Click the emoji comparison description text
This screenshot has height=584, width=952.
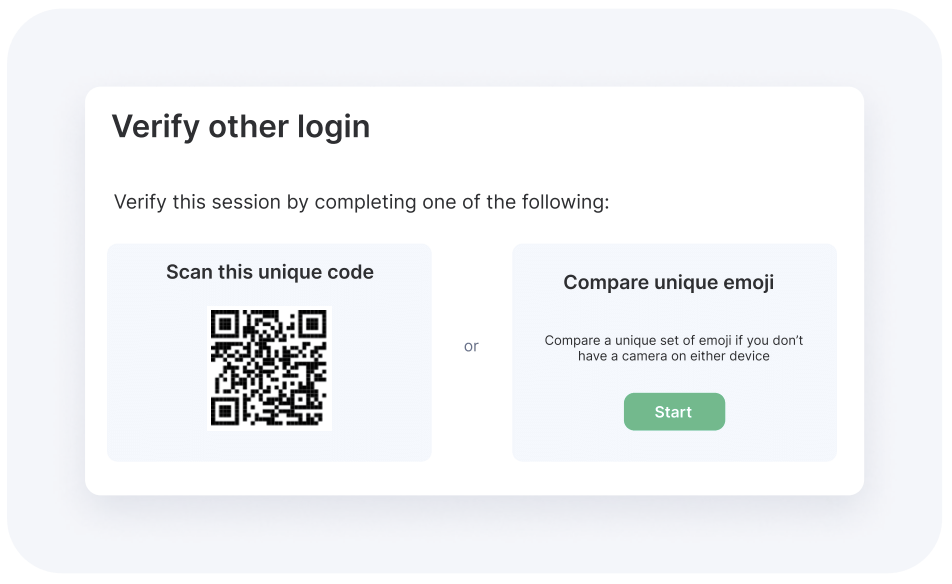point(673,348)
